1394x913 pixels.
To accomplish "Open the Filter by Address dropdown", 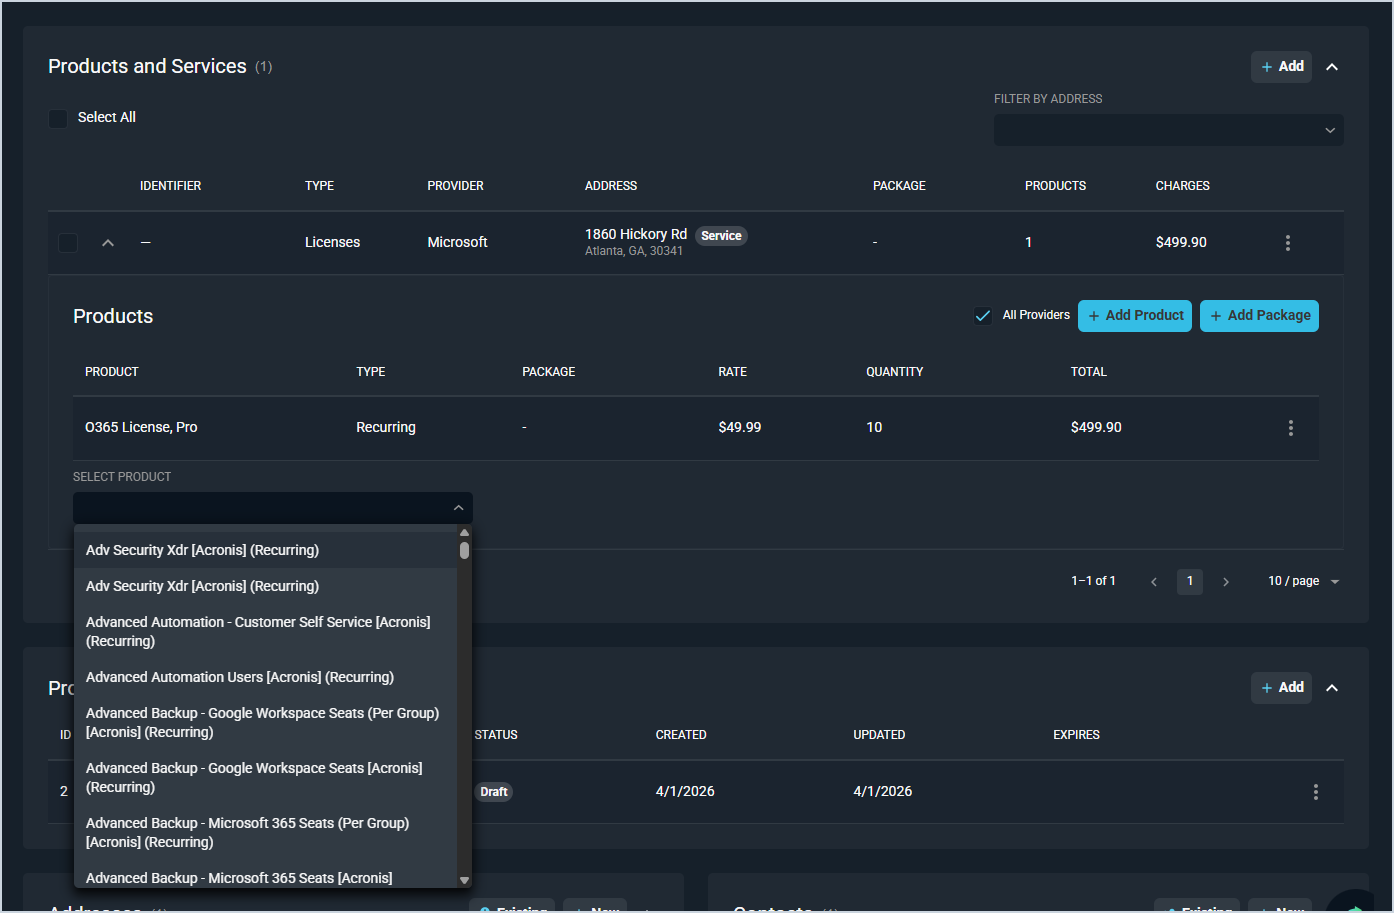I will (1168, 130).
